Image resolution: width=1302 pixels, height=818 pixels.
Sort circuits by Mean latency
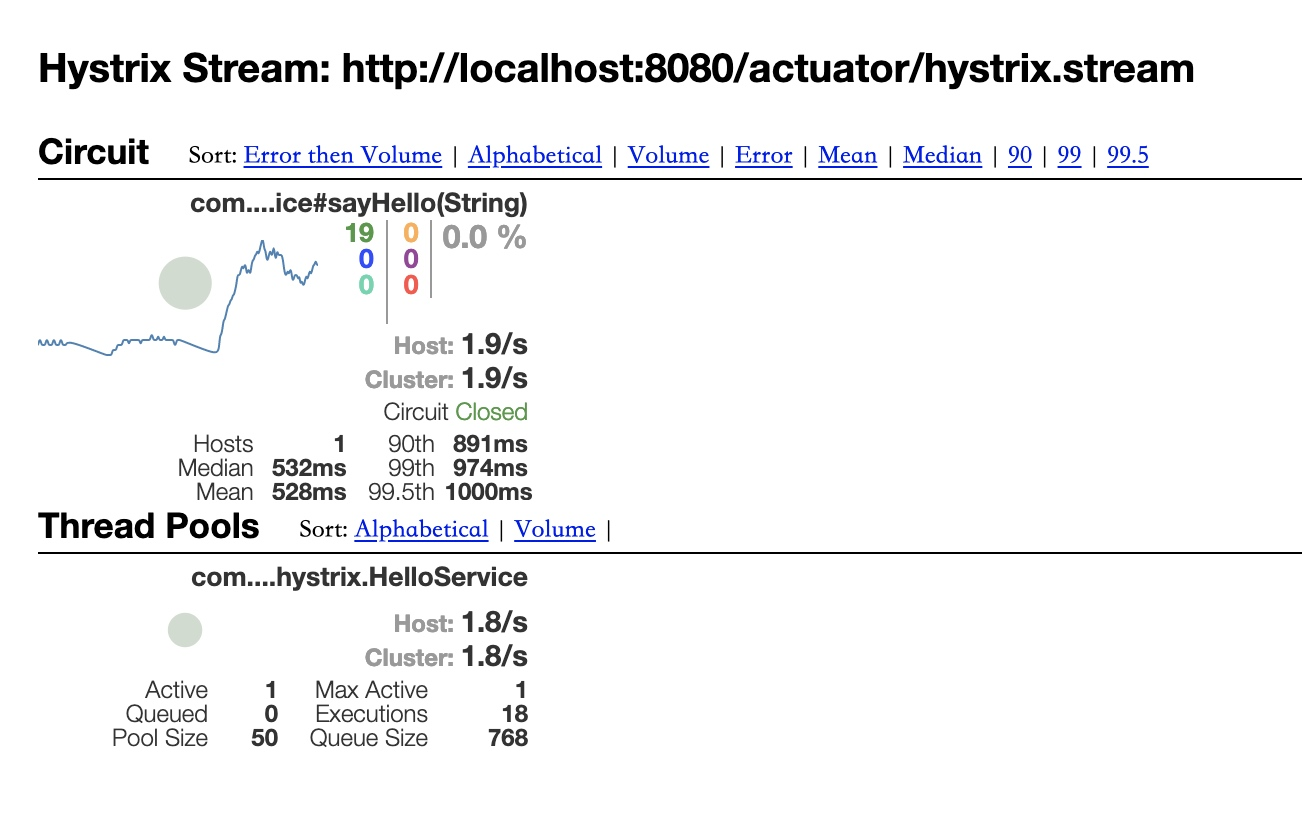pyautogui.click(x=847, y=155)
